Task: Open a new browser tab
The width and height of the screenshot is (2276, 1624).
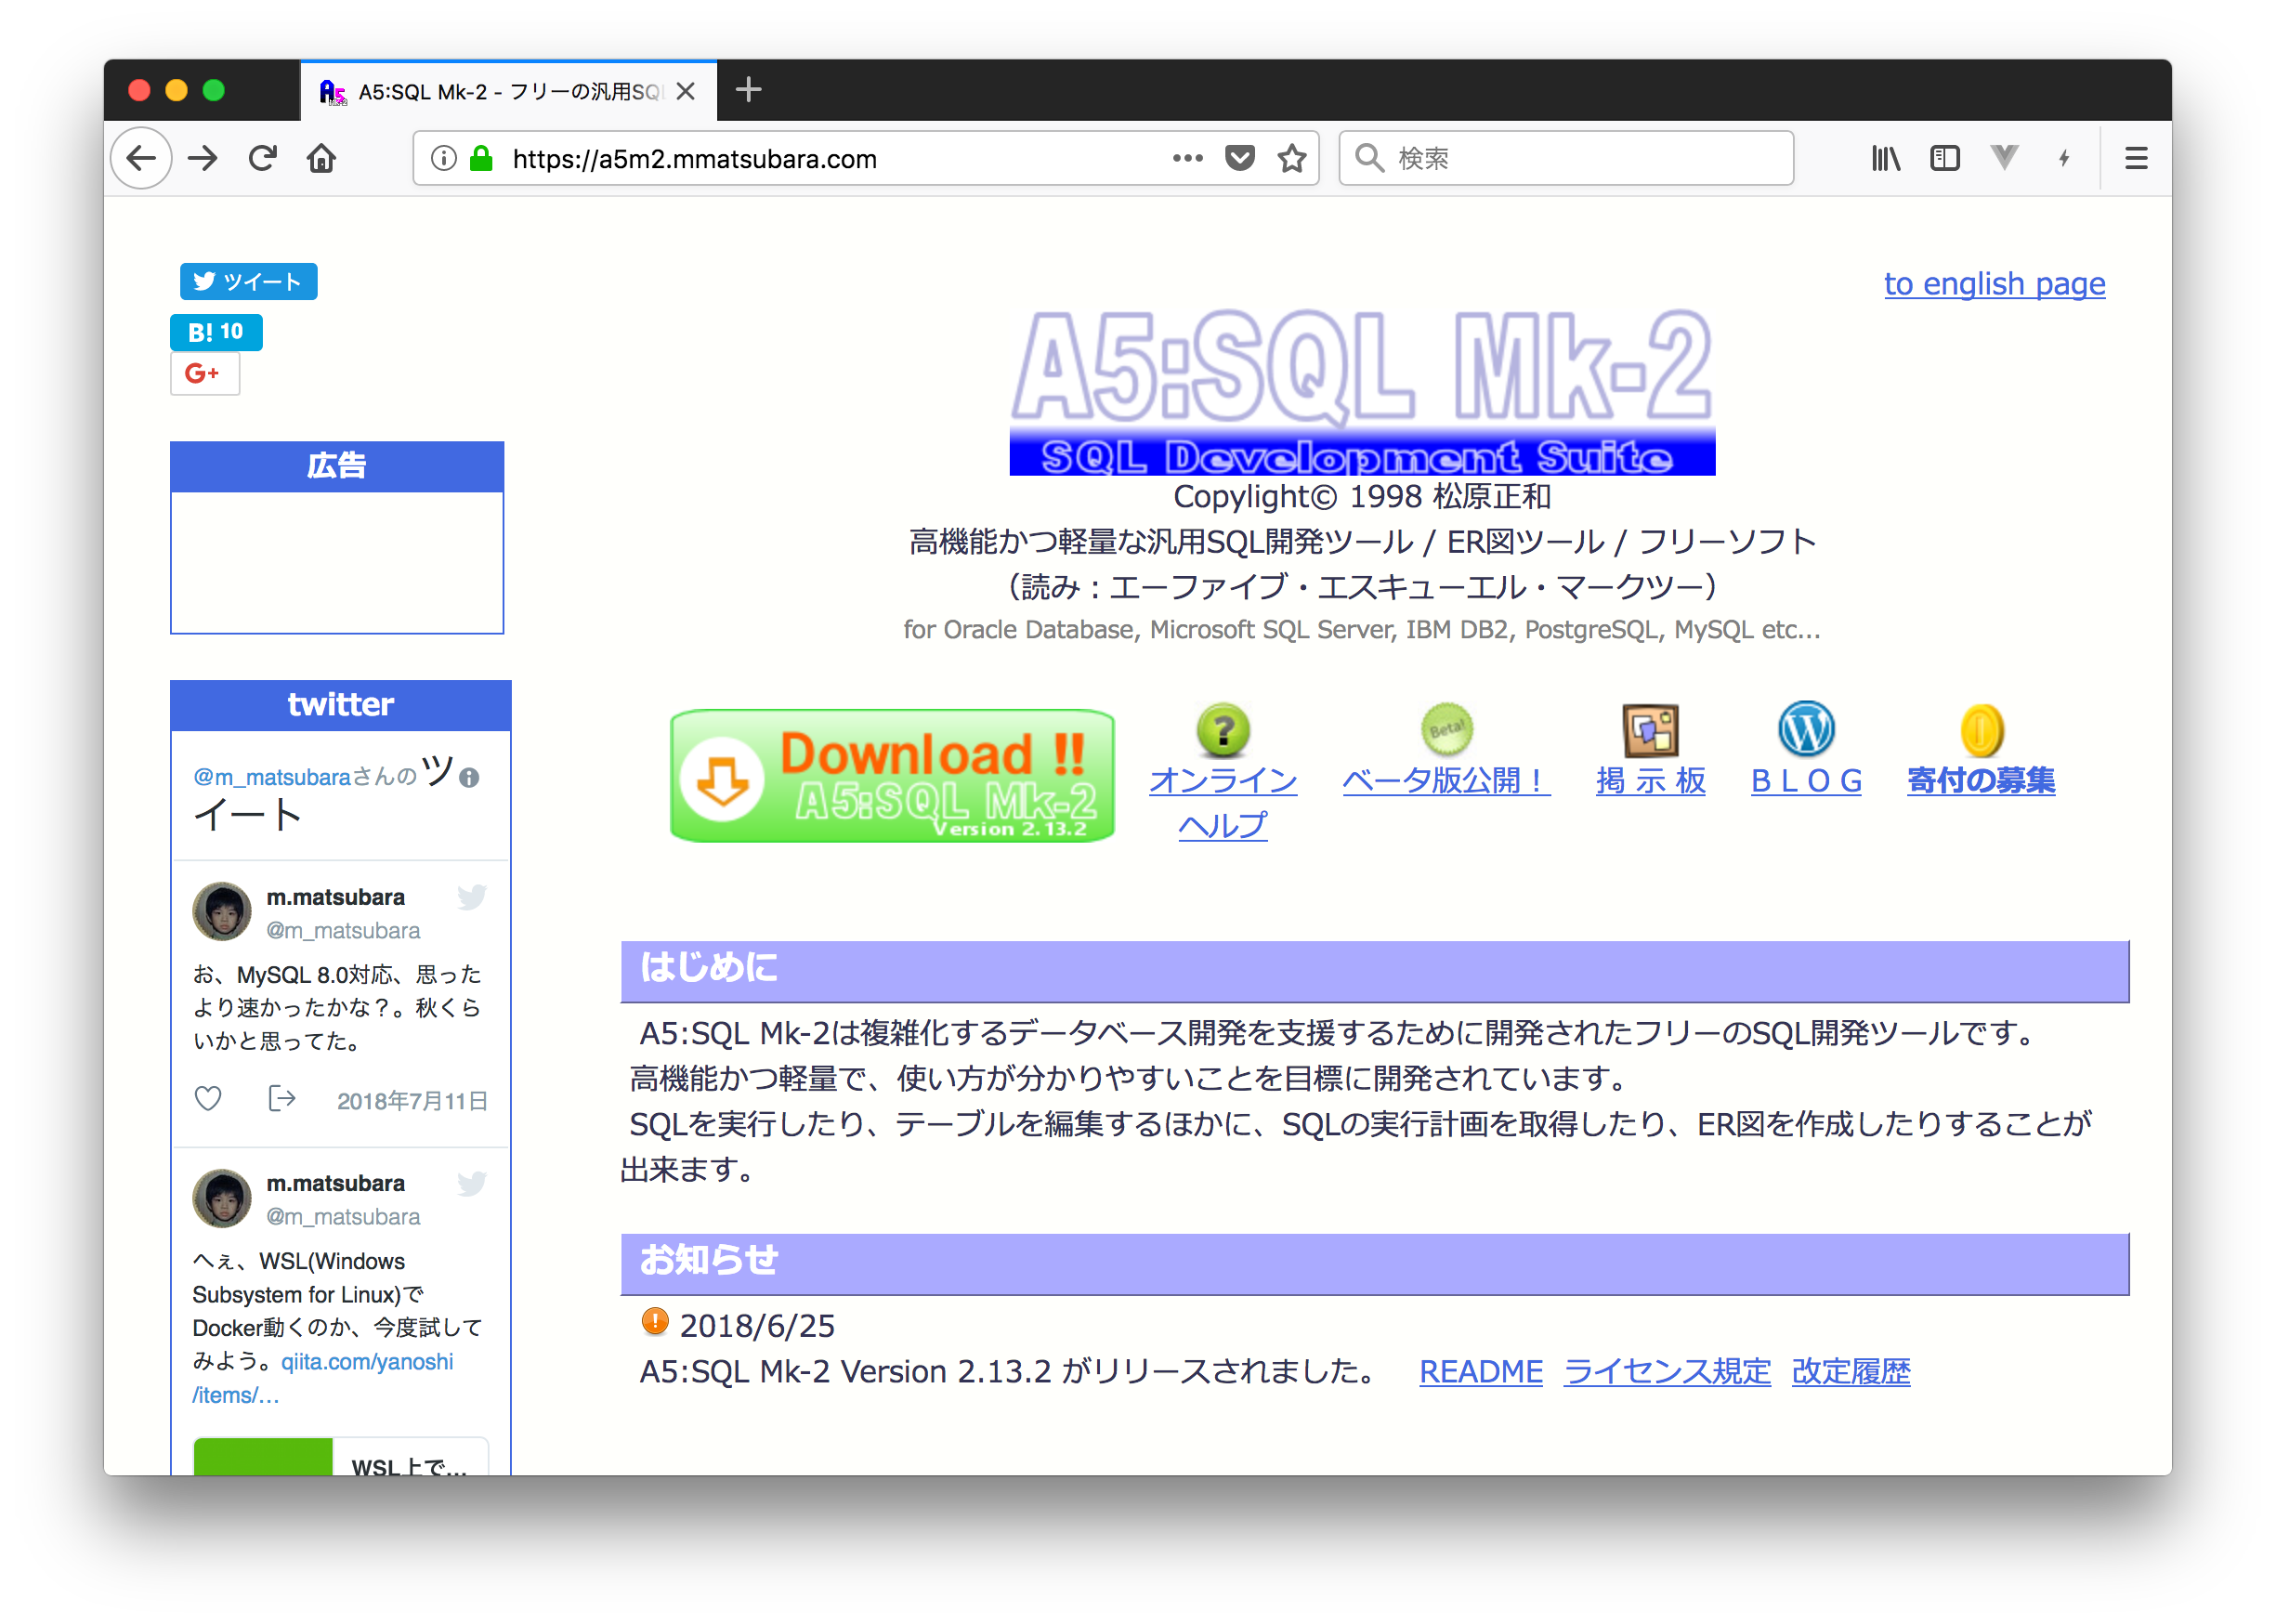Action: tap(748, 90)
